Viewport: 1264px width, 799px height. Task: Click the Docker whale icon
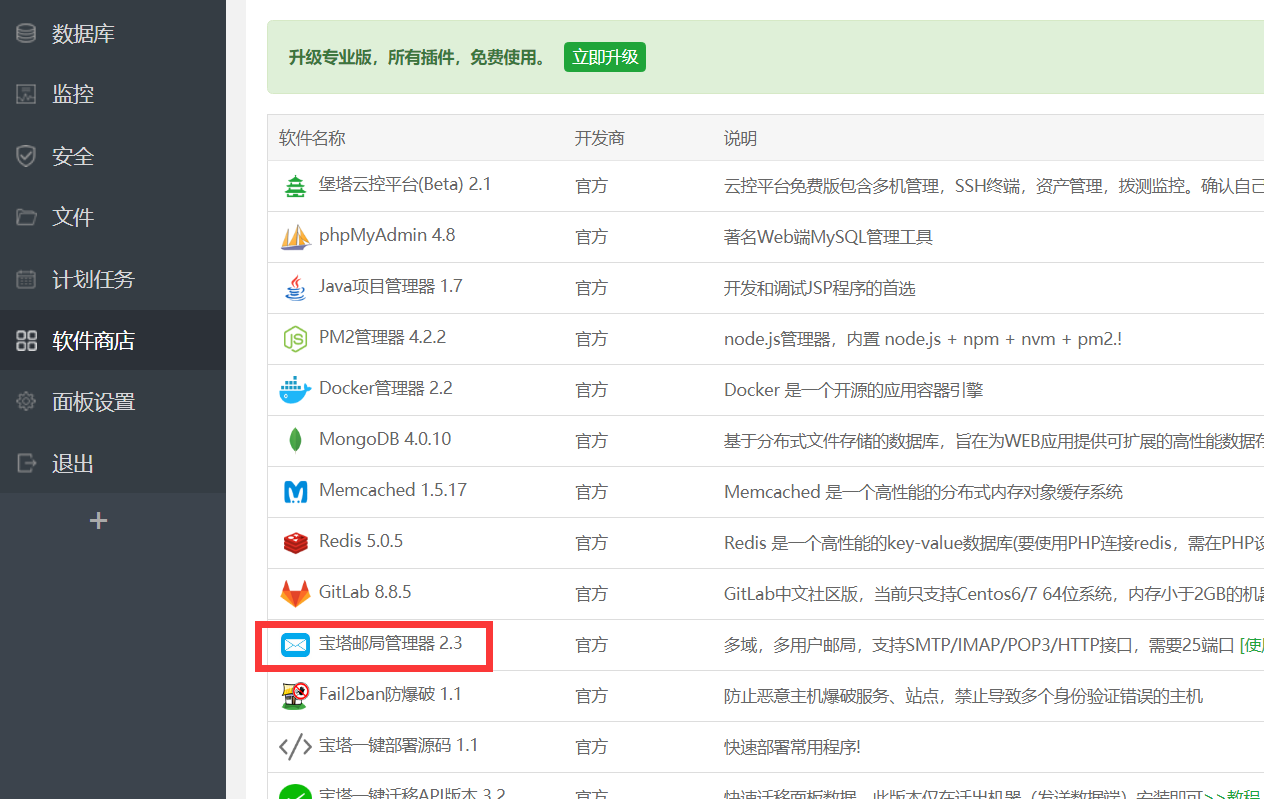pos(295,390)
